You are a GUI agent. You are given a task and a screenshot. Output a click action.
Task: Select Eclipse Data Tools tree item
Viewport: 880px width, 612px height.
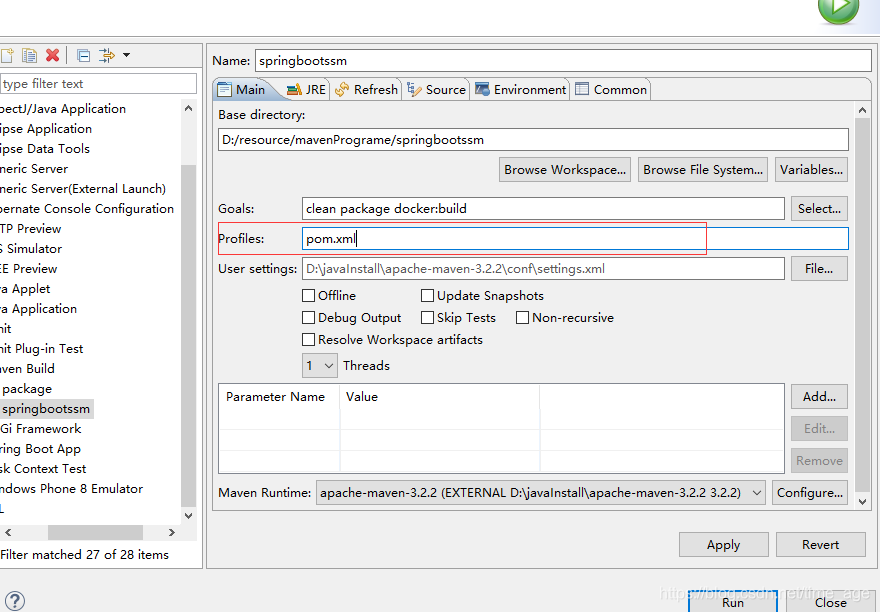point(45,149)
